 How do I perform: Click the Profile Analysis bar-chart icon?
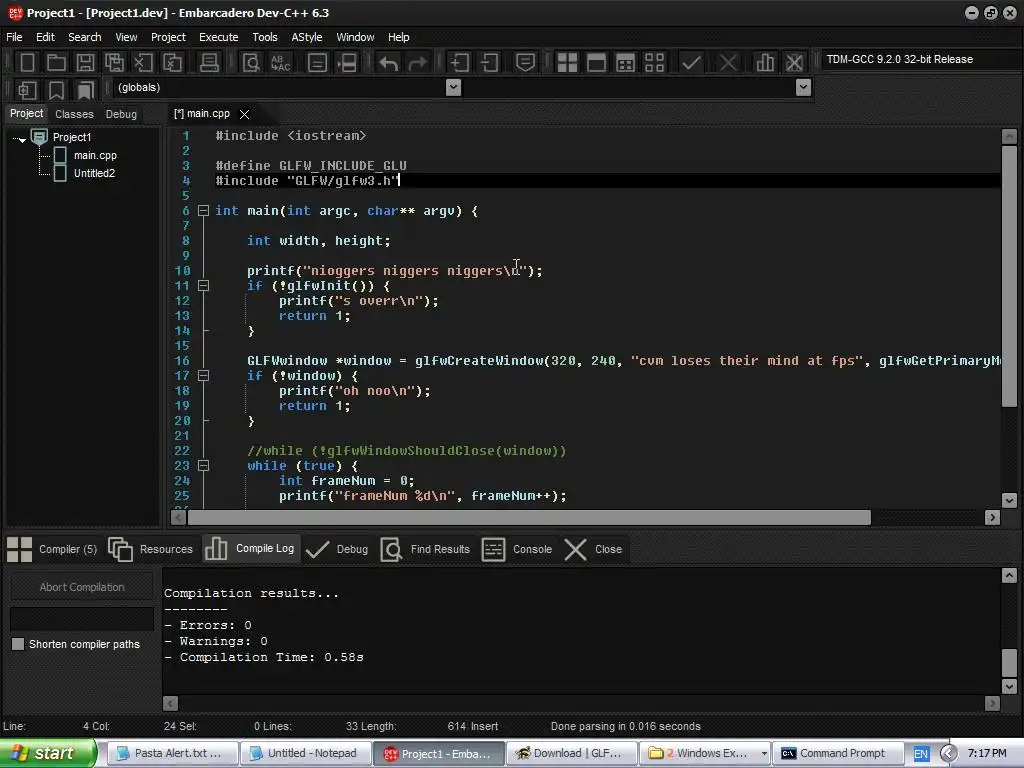click(x=765, y=63)
